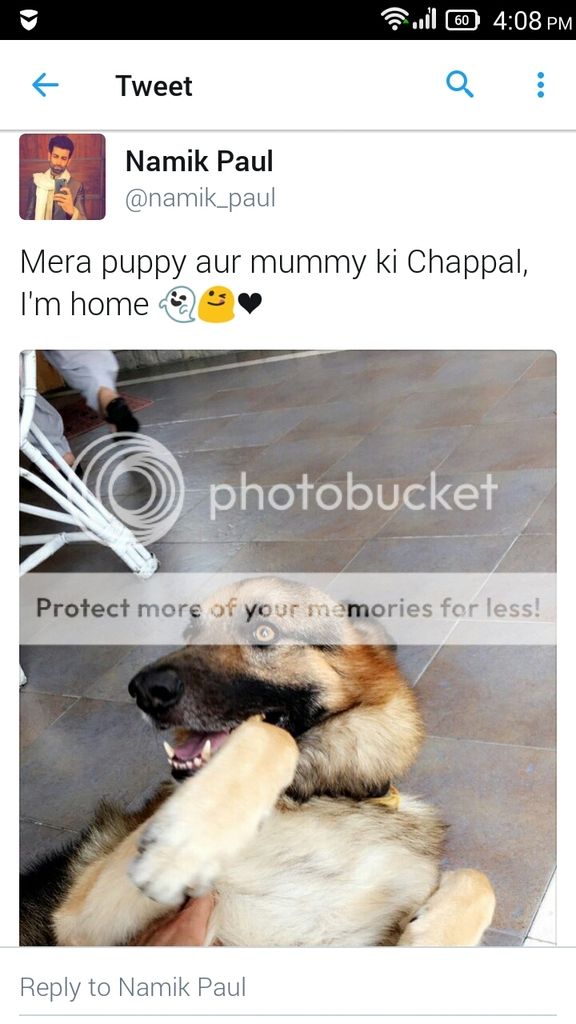Tap the Wi-Fi status icon
Screen dimensions: 576x1024
(396, 20)
